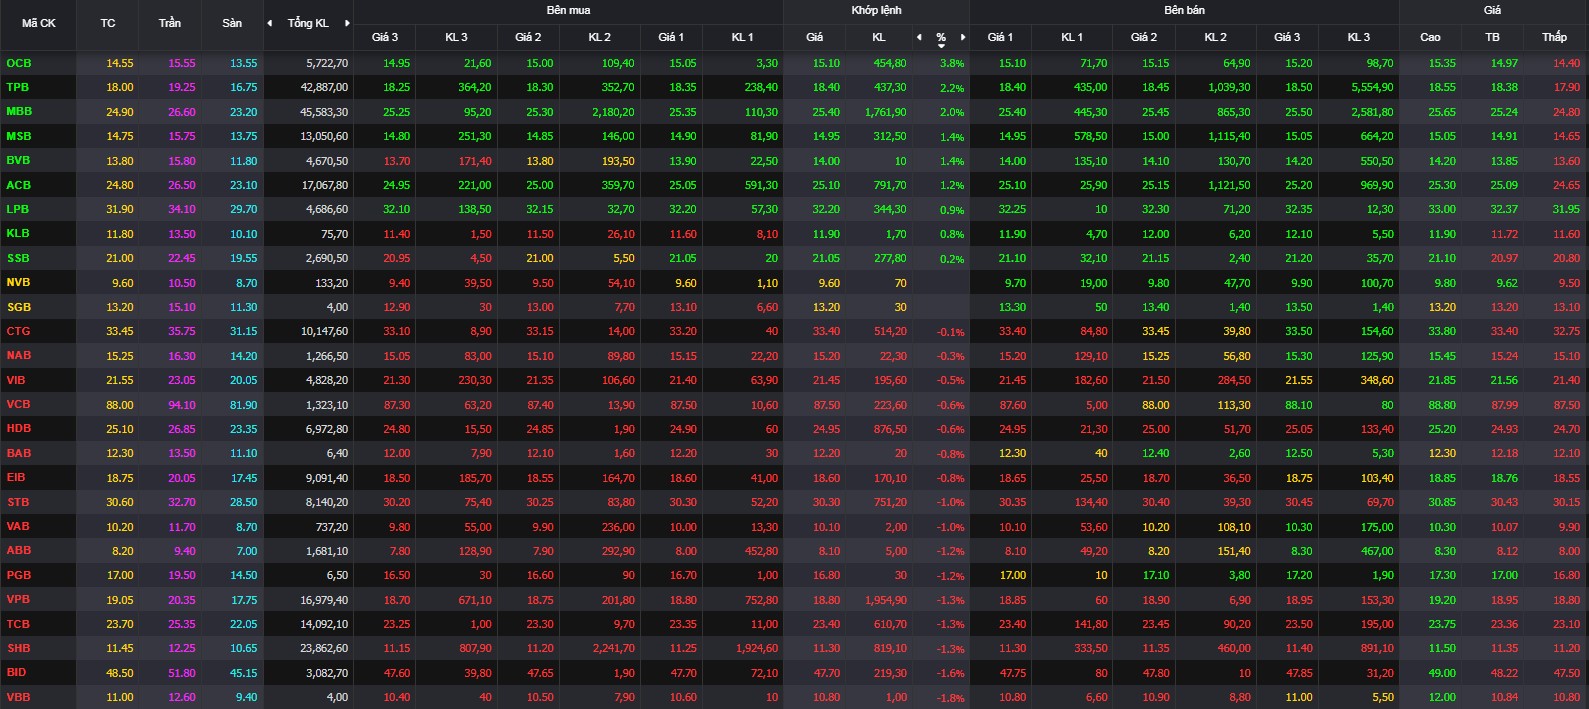Screen dimensions: 1589x709
Task: Click the right arrow beside Tổng KL header
Action: [x=347, y=23]
